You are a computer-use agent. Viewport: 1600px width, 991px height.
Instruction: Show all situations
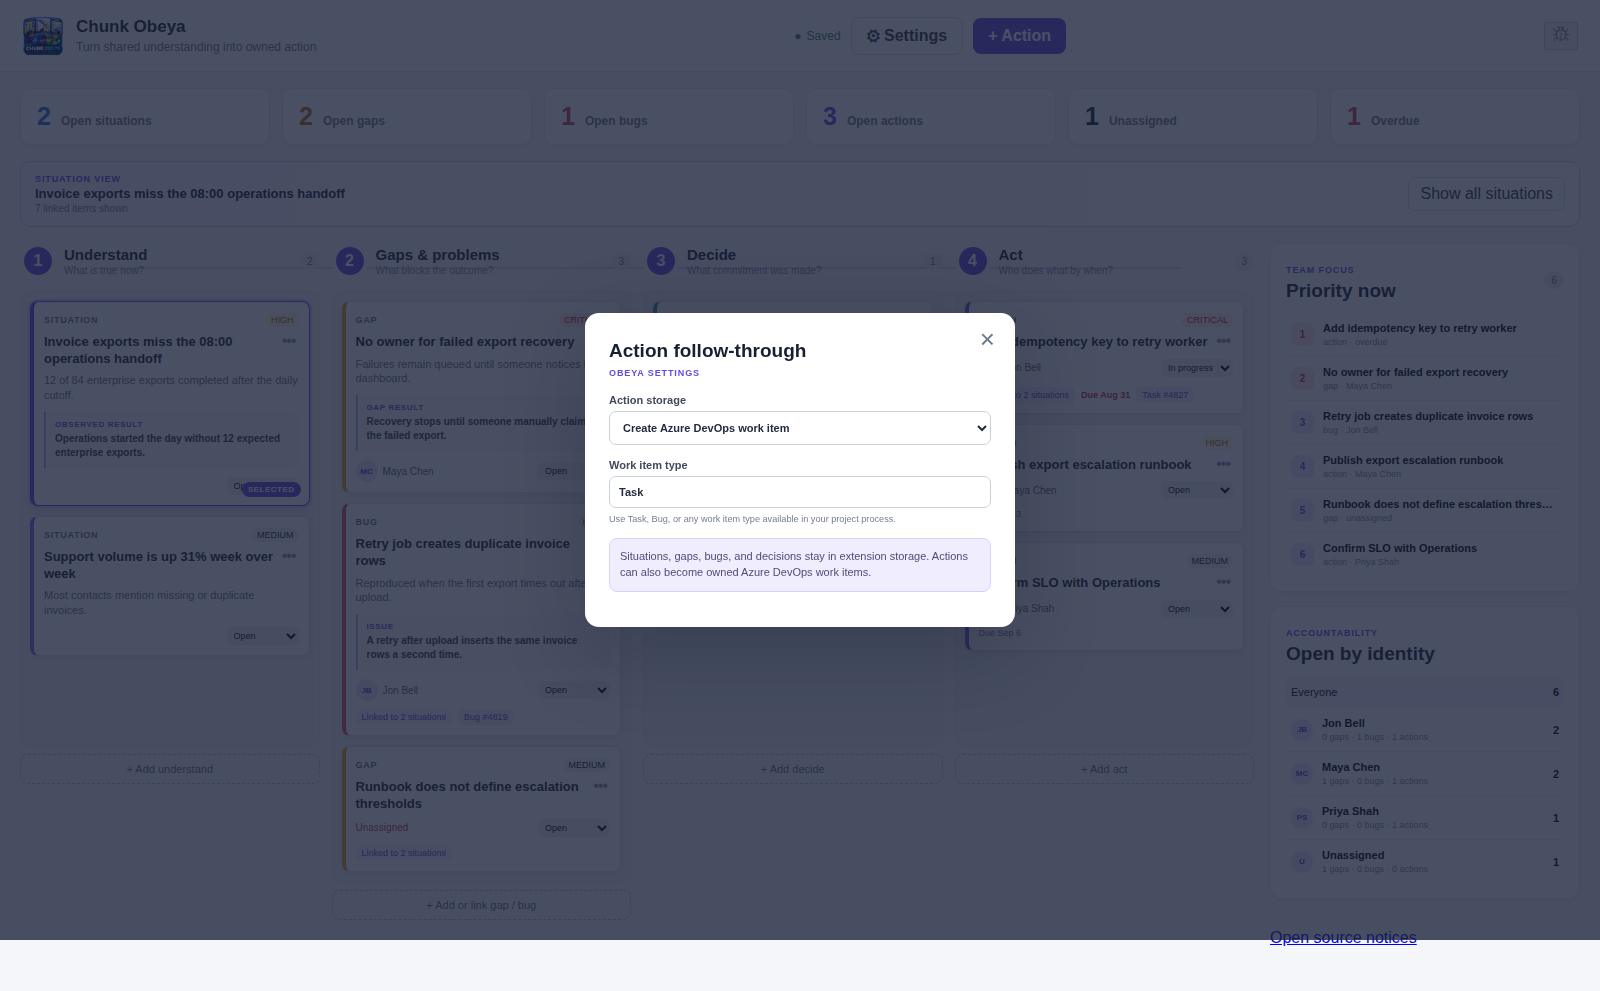[1486, 194]
